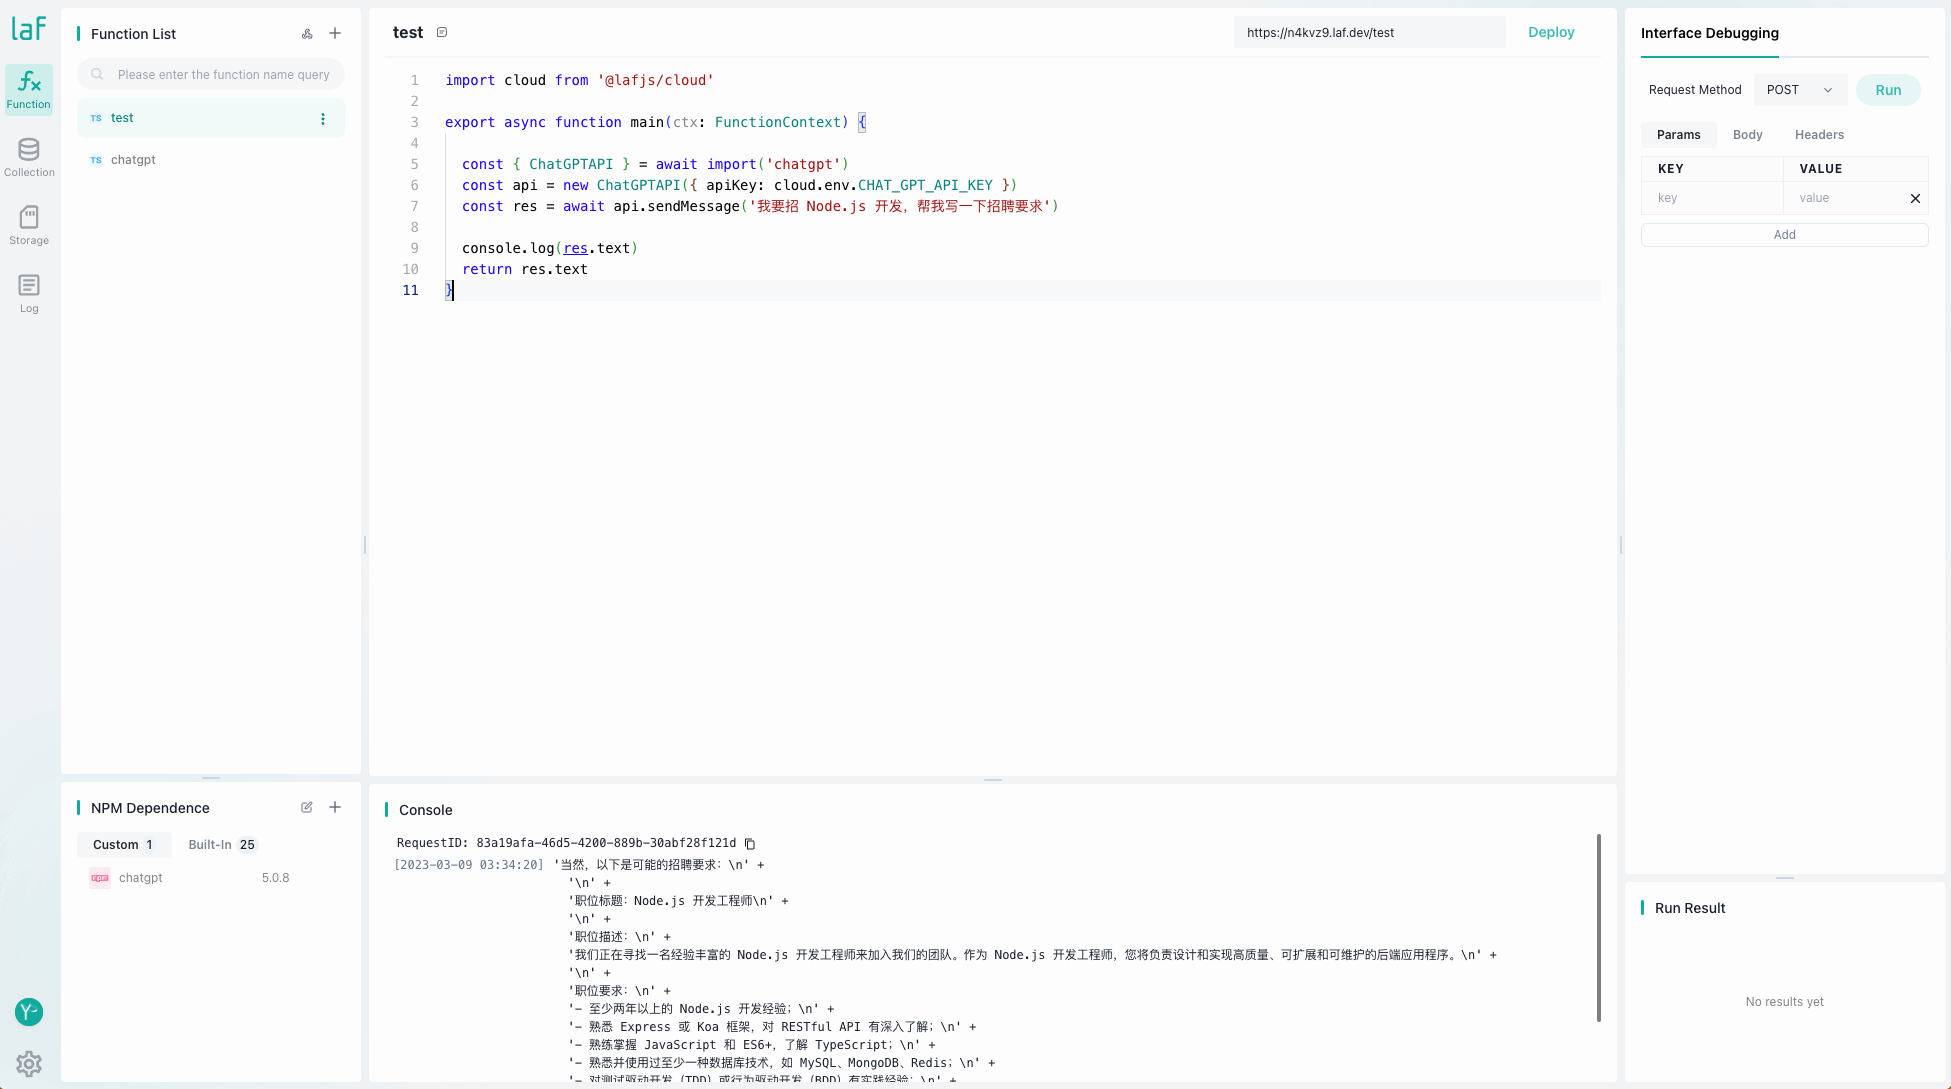Remove the params row with the X icon
Screen dimensions: 1951x1089
pyautogui.click(x=1915, y=198)
